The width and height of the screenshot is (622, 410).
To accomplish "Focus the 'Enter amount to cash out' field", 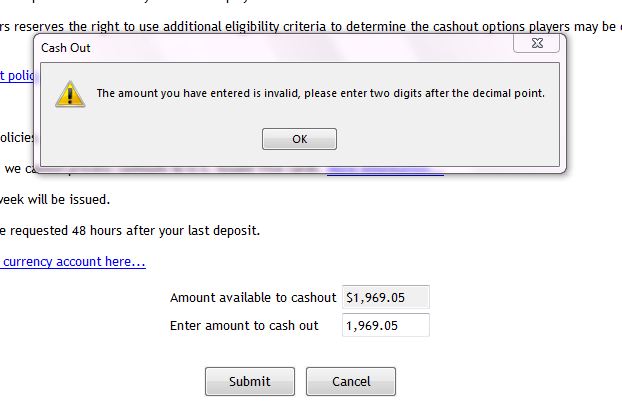I will [x=385, y=325].
